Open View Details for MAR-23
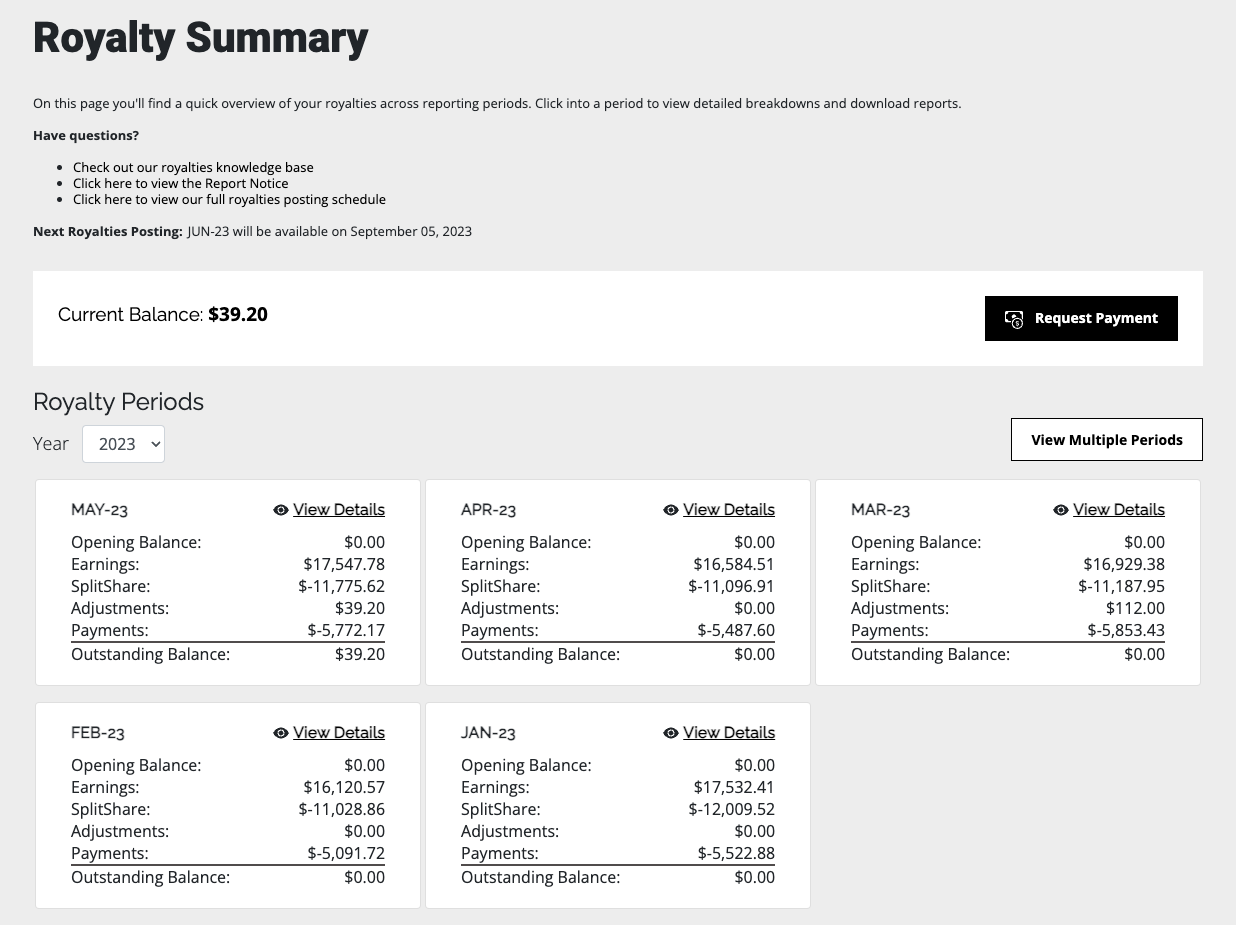Screen dimensions: 1236x925 click(x=1119, y=510)
